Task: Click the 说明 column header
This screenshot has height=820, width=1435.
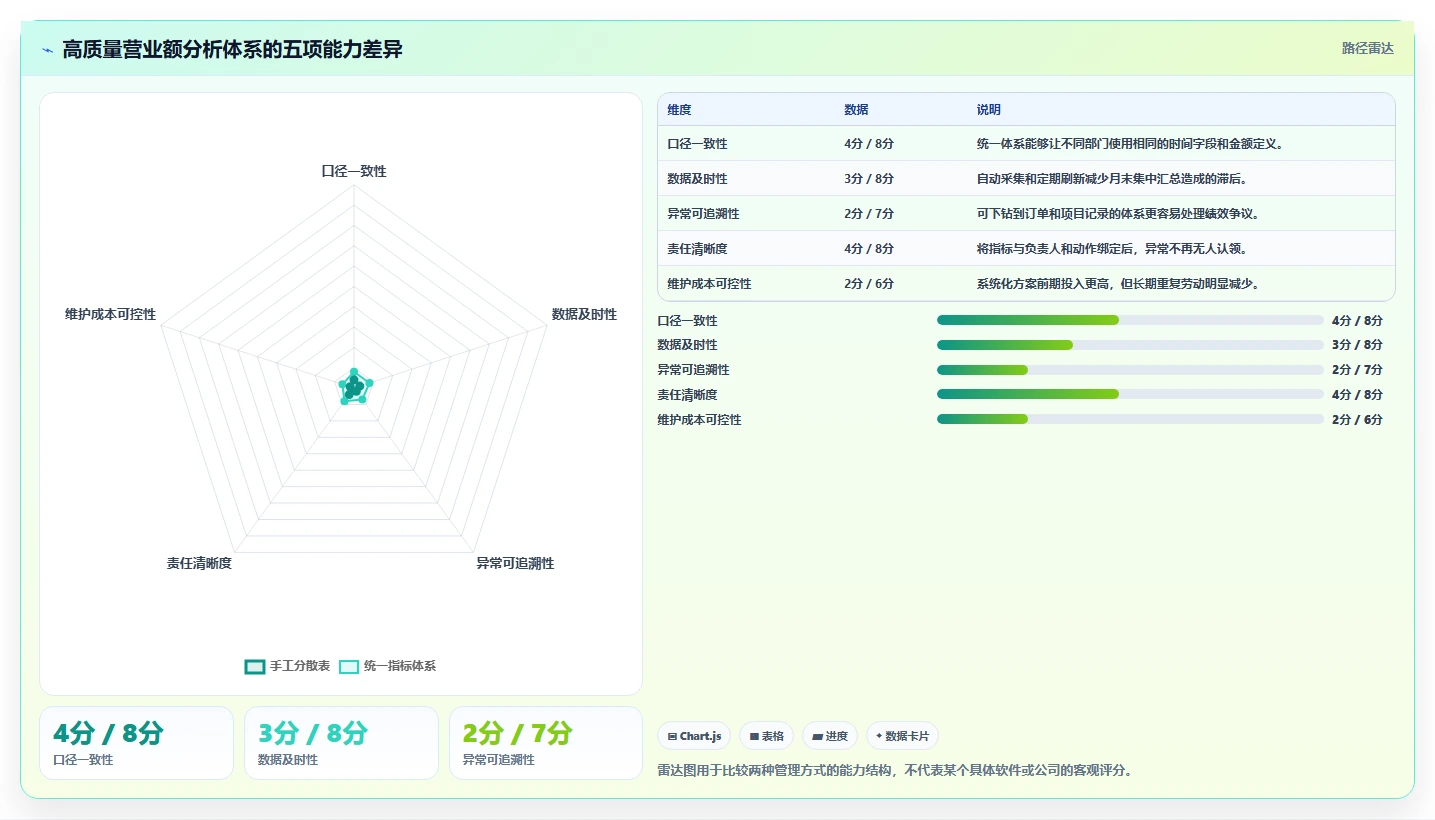Action: click(989, 110)
